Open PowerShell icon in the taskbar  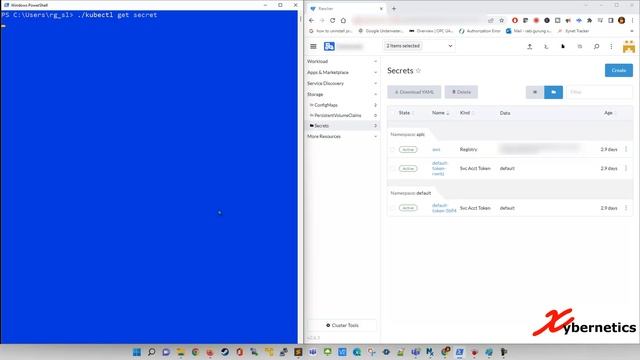[460, 352]
